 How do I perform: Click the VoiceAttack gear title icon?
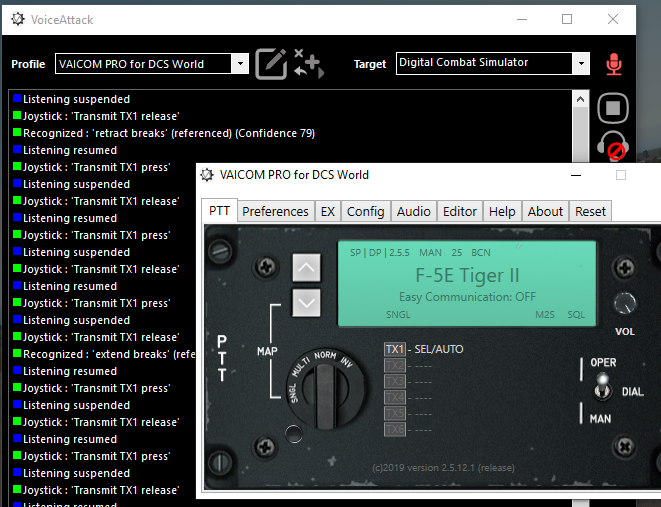coord(18,19)
